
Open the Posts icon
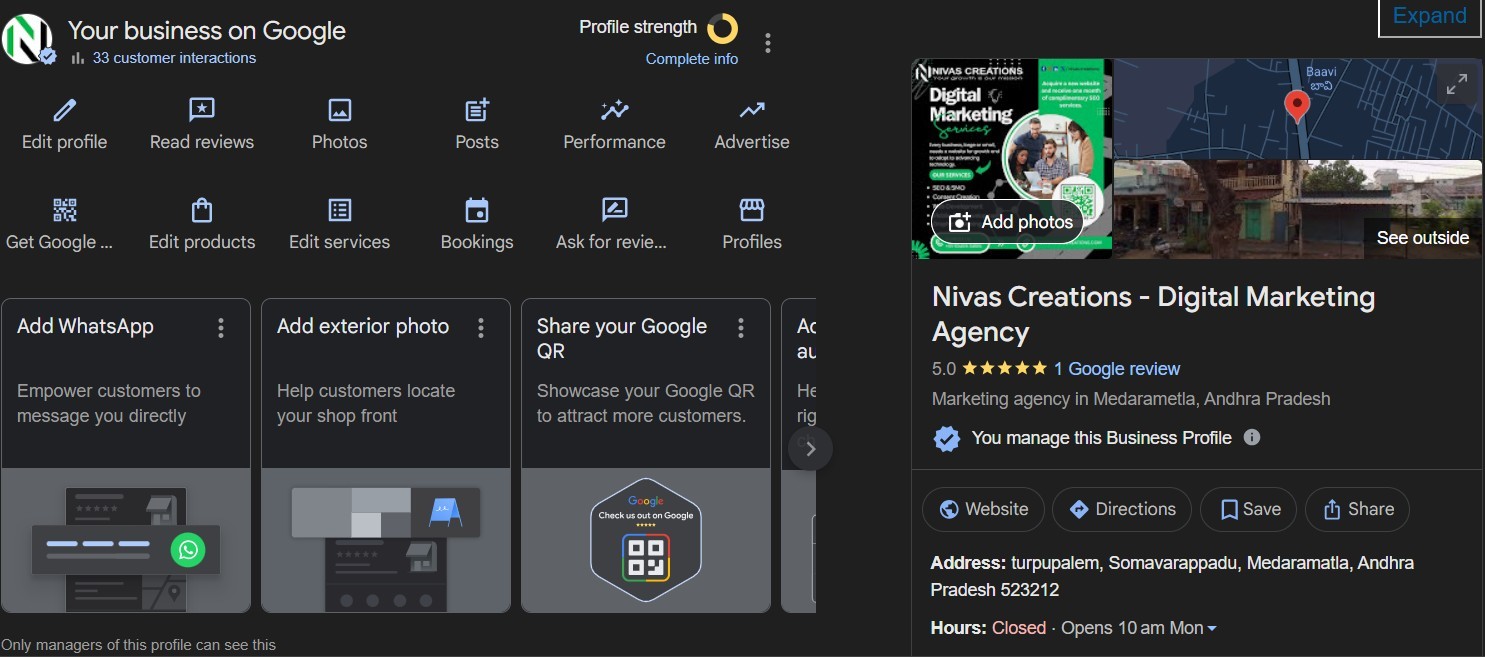click(x=477, y=110)
